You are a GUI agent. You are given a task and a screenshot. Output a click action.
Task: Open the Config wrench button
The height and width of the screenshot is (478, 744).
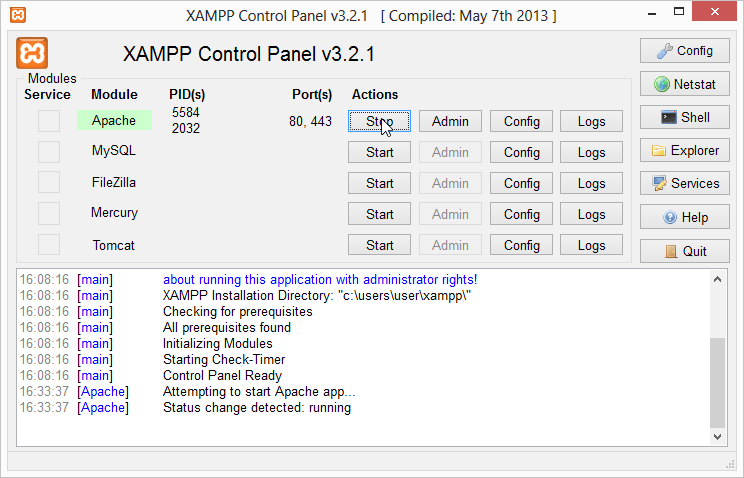[685, 51]
